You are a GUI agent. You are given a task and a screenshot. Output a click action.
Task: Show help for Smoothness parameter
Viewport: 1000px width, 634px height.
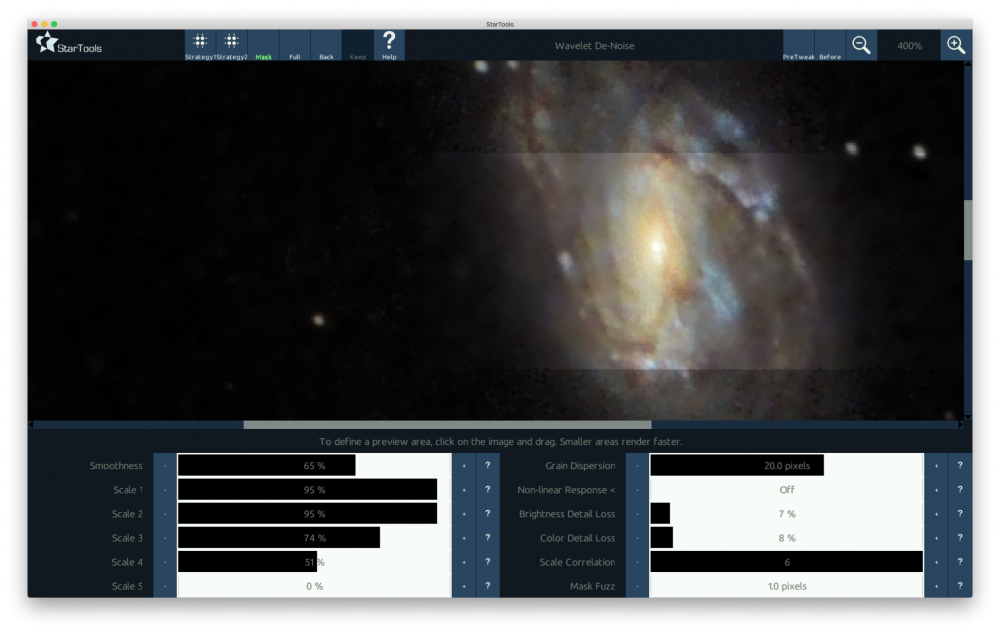488,466
